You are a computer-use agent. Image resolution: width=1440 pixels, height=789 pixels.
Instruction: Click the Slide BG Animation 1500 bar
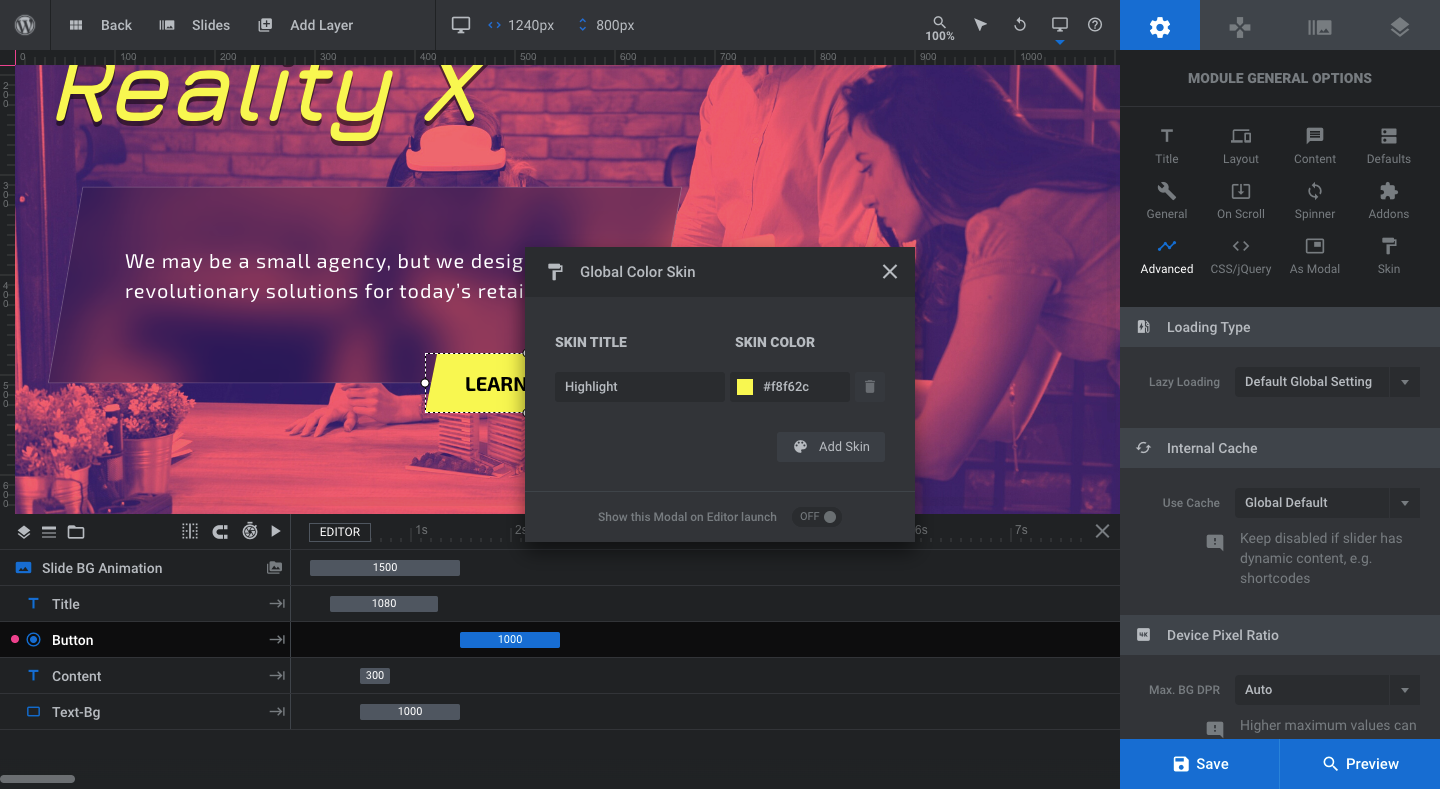(x=385, y=568)
